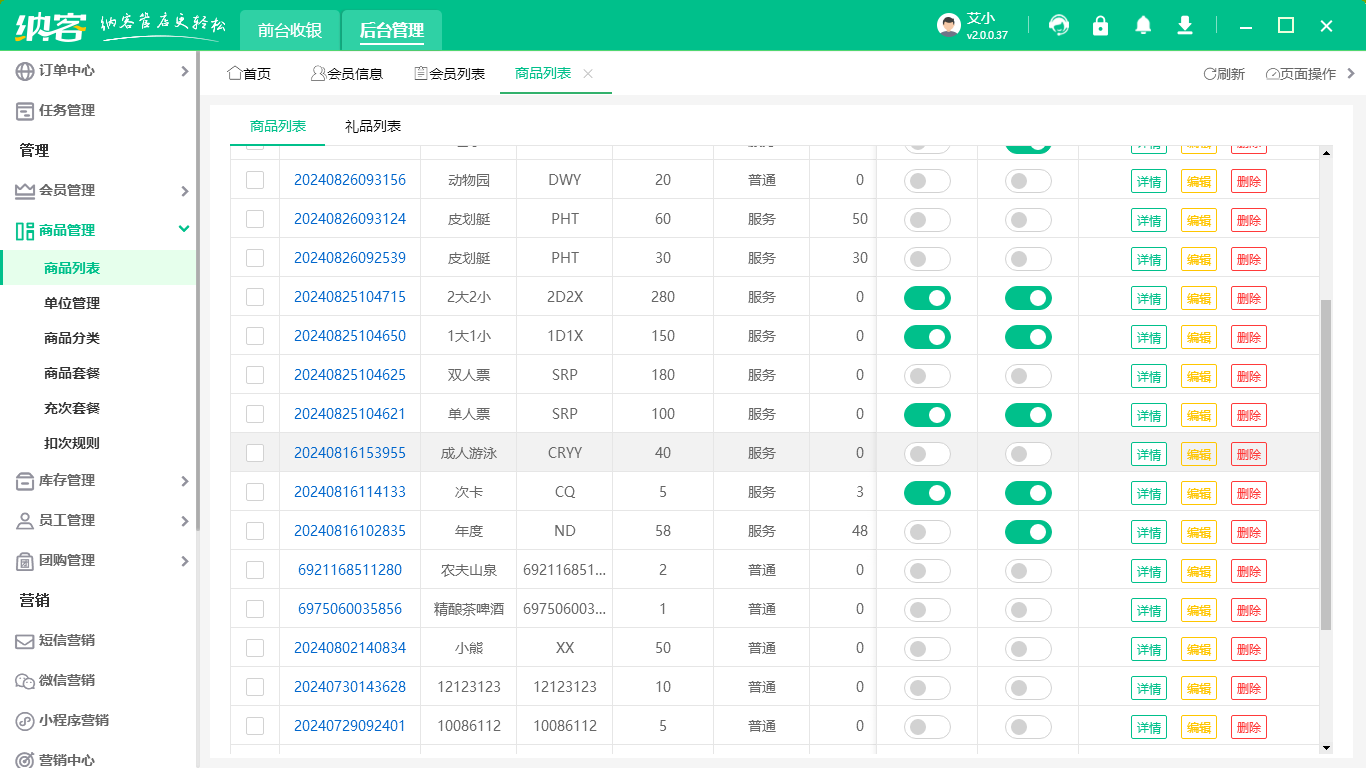The width and height of the screenshot is (1366, 768).
Task: Click the lock screen icon
Action: 1101,26
